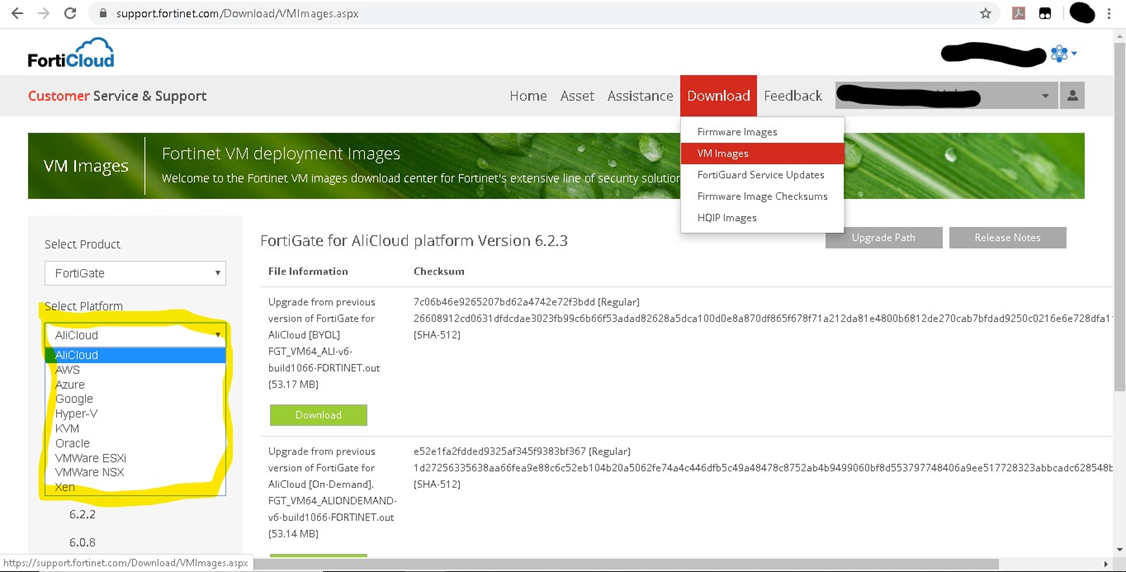
Task: Click the user profile icon button
Action: 1072,95
